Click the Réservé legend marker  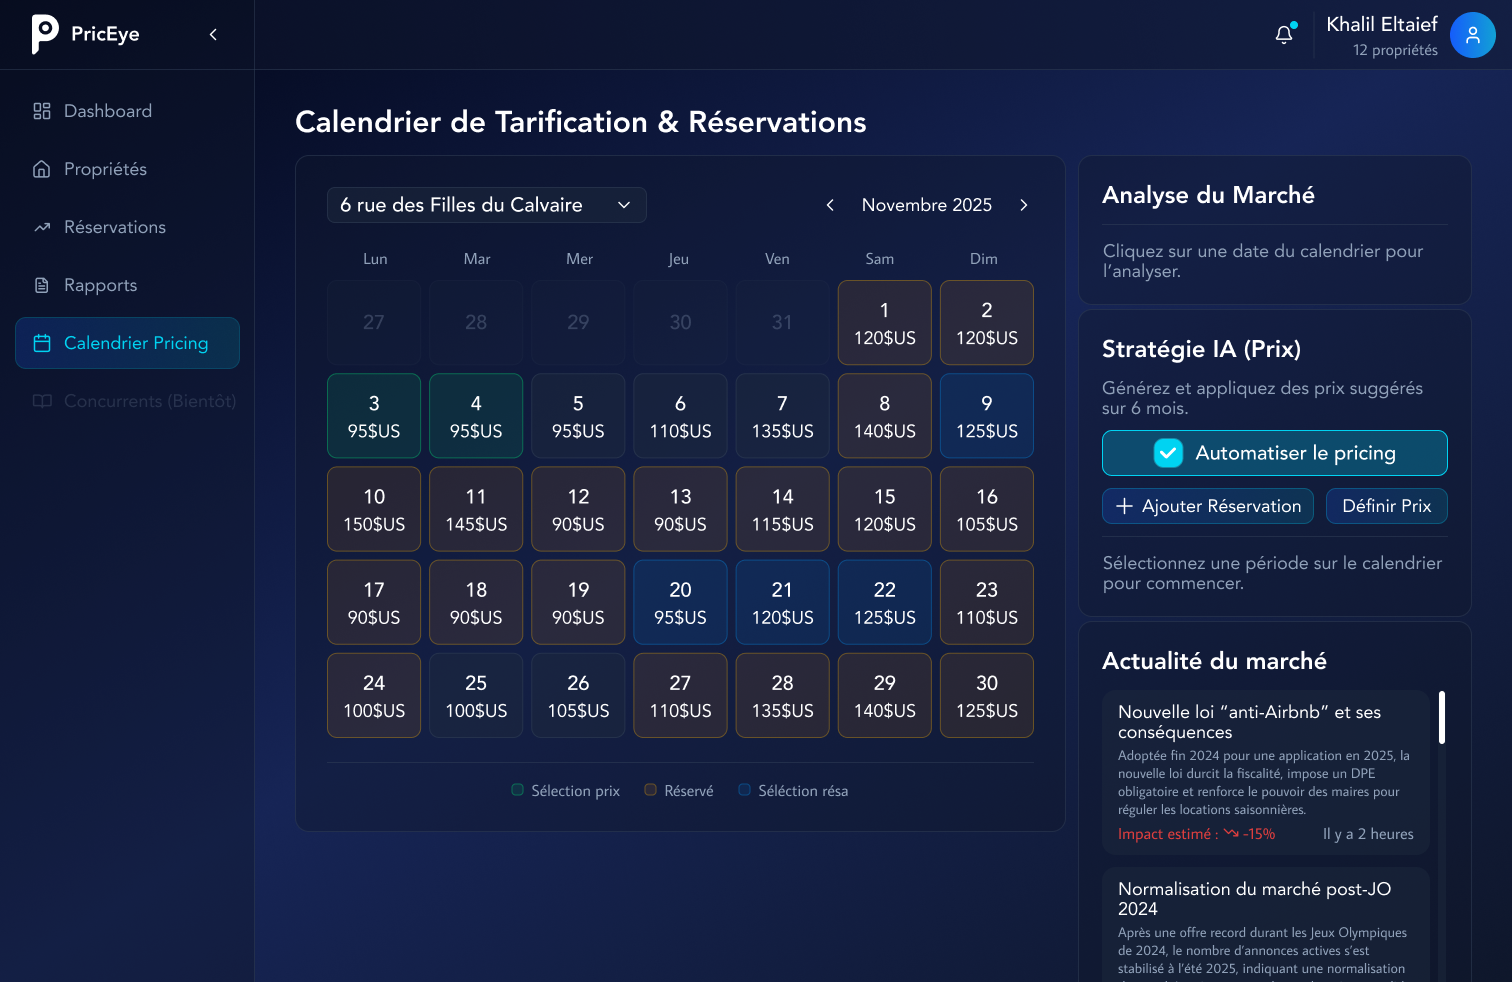[x=651, y=790]
